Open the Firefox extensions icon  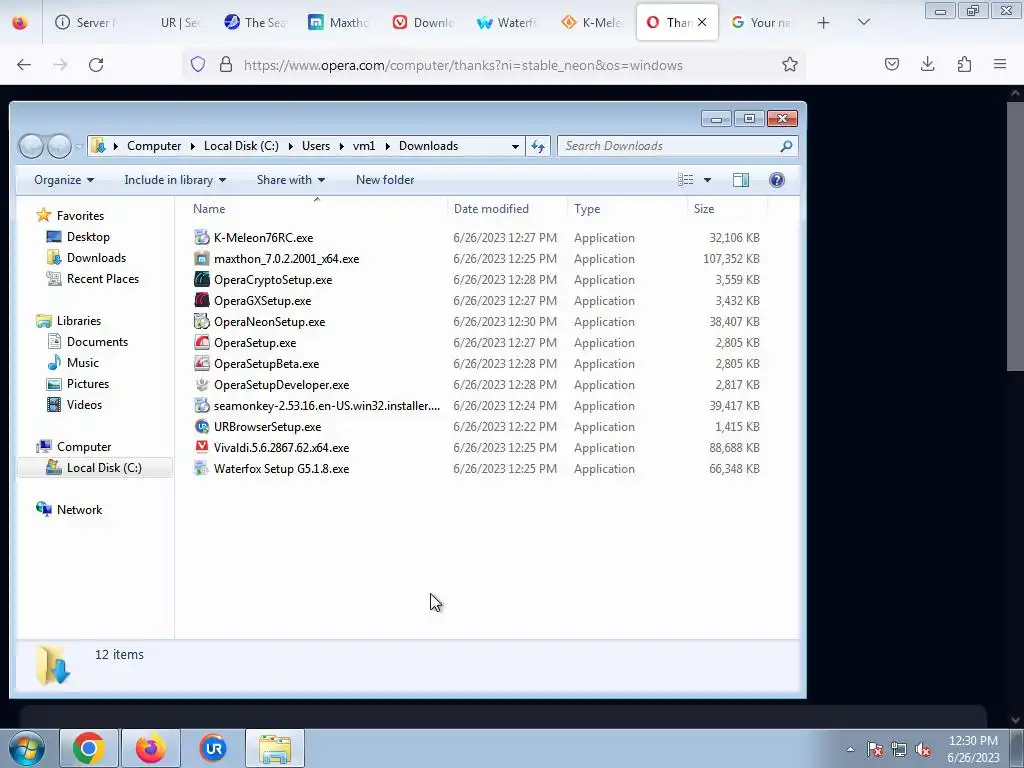click(x=964, y=64)
